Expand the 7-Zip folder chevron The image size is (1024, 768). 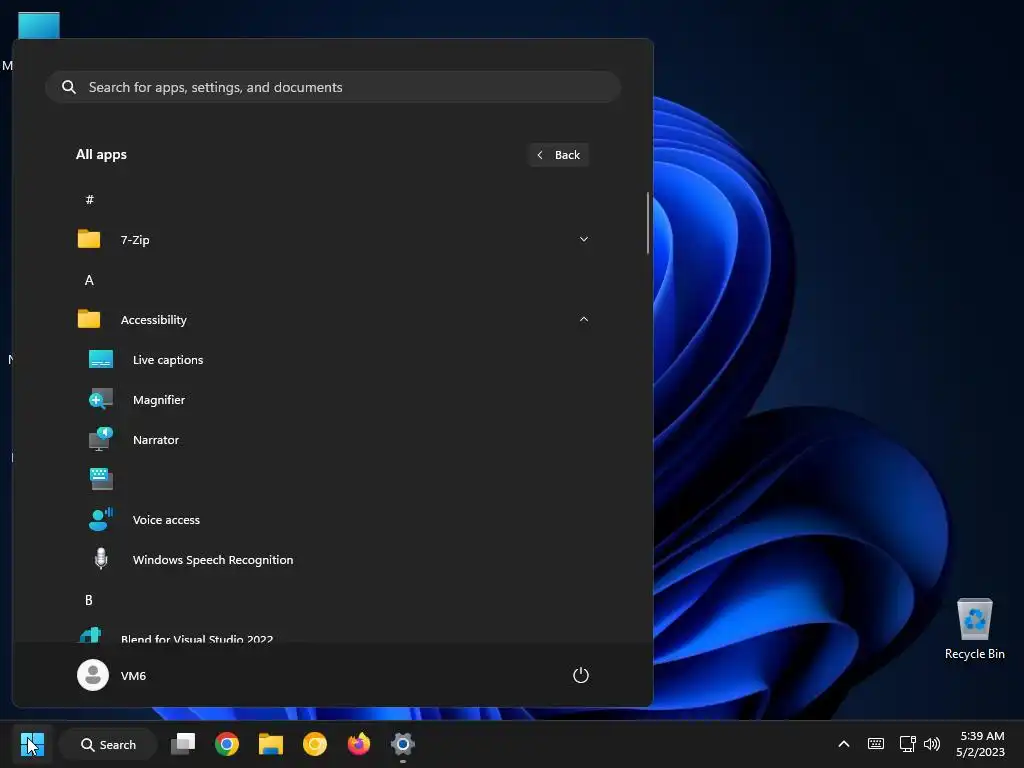click(584, 239)
